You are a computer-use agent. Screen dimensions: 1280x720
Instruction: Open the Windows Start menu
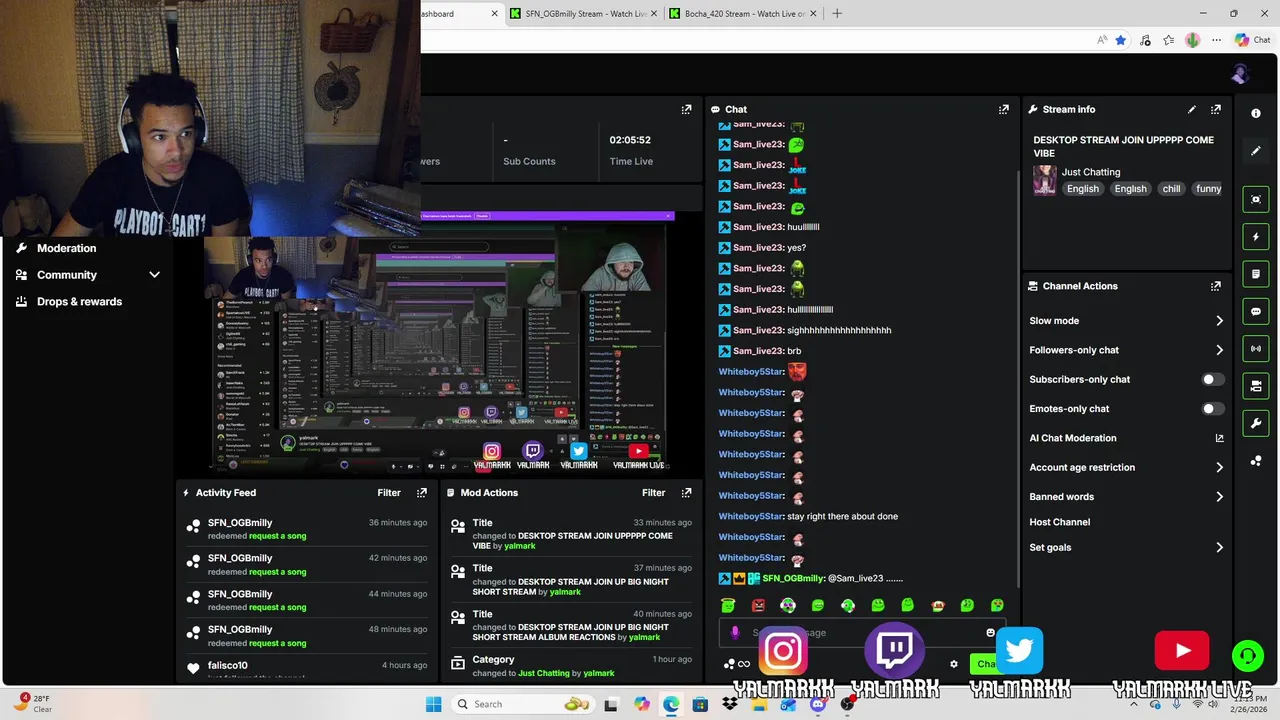click(x=433, y=704)
